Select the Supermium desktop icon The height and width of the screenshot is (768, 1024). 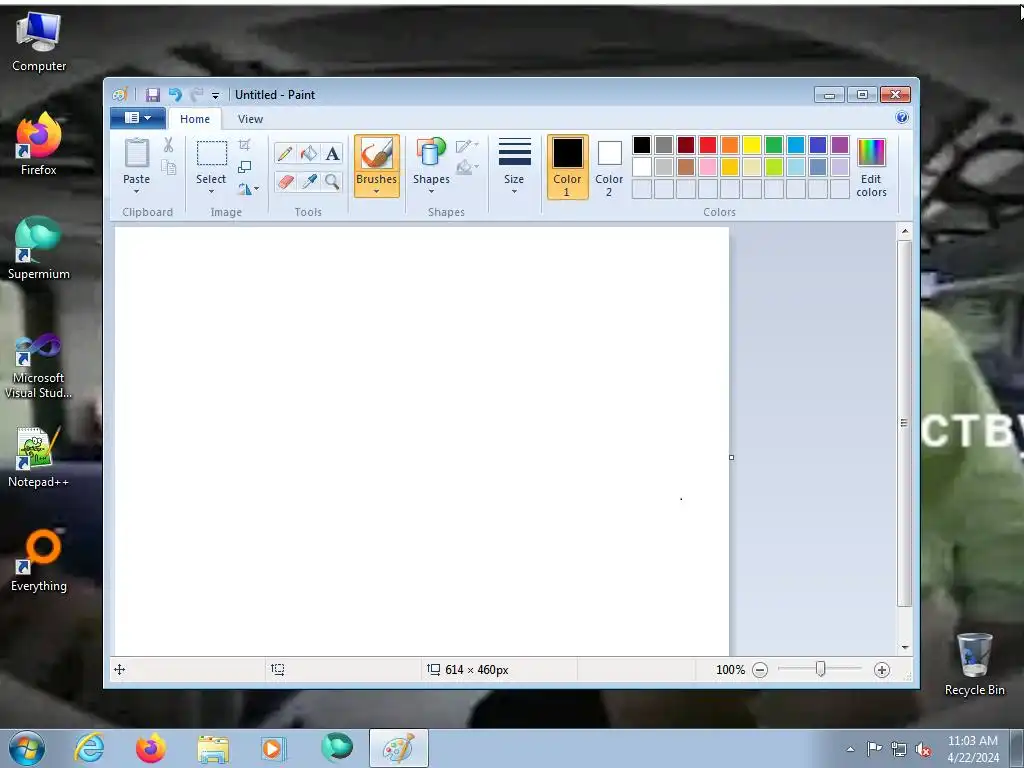coord(39,248)
